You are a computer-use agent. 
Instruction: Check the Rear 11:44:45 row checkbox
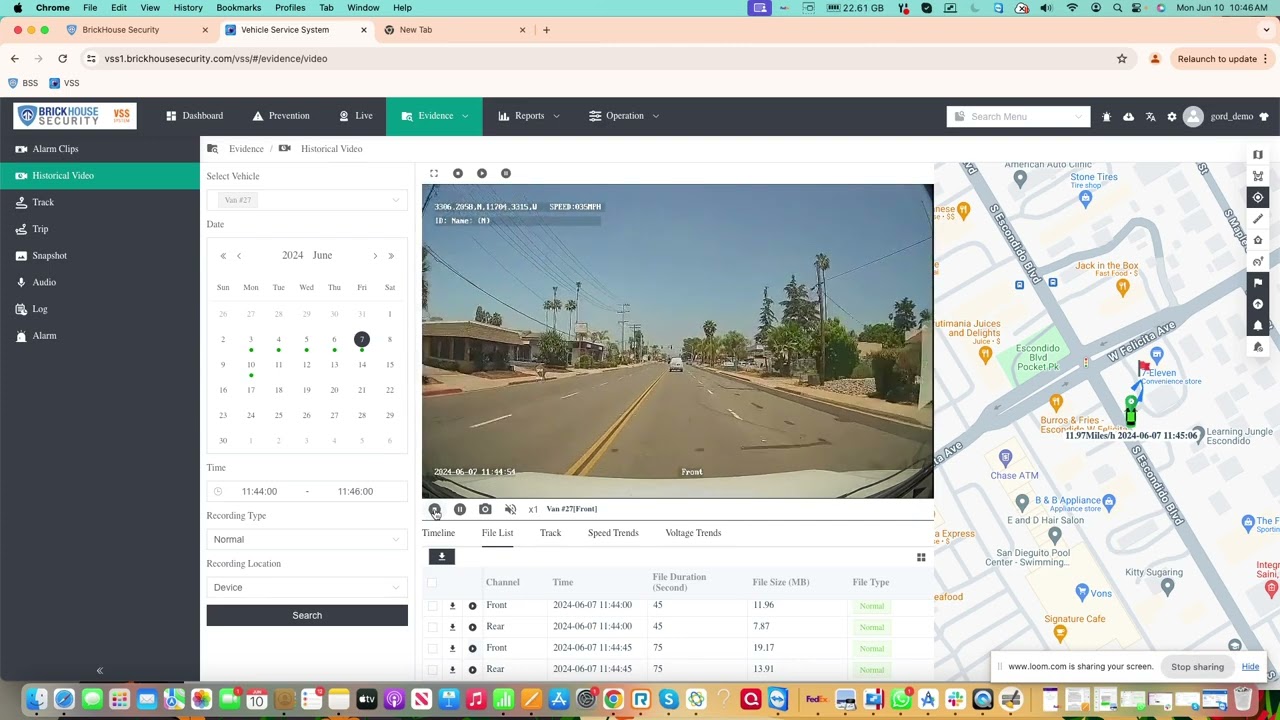tap(432, 669)
